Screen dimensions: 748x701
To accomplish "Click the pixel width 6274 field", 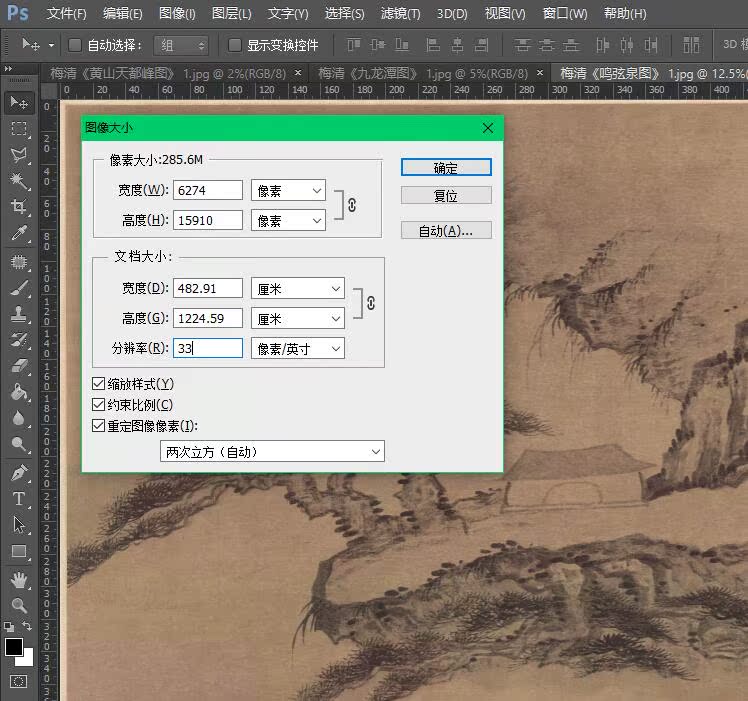I will (x=208, y=190).
